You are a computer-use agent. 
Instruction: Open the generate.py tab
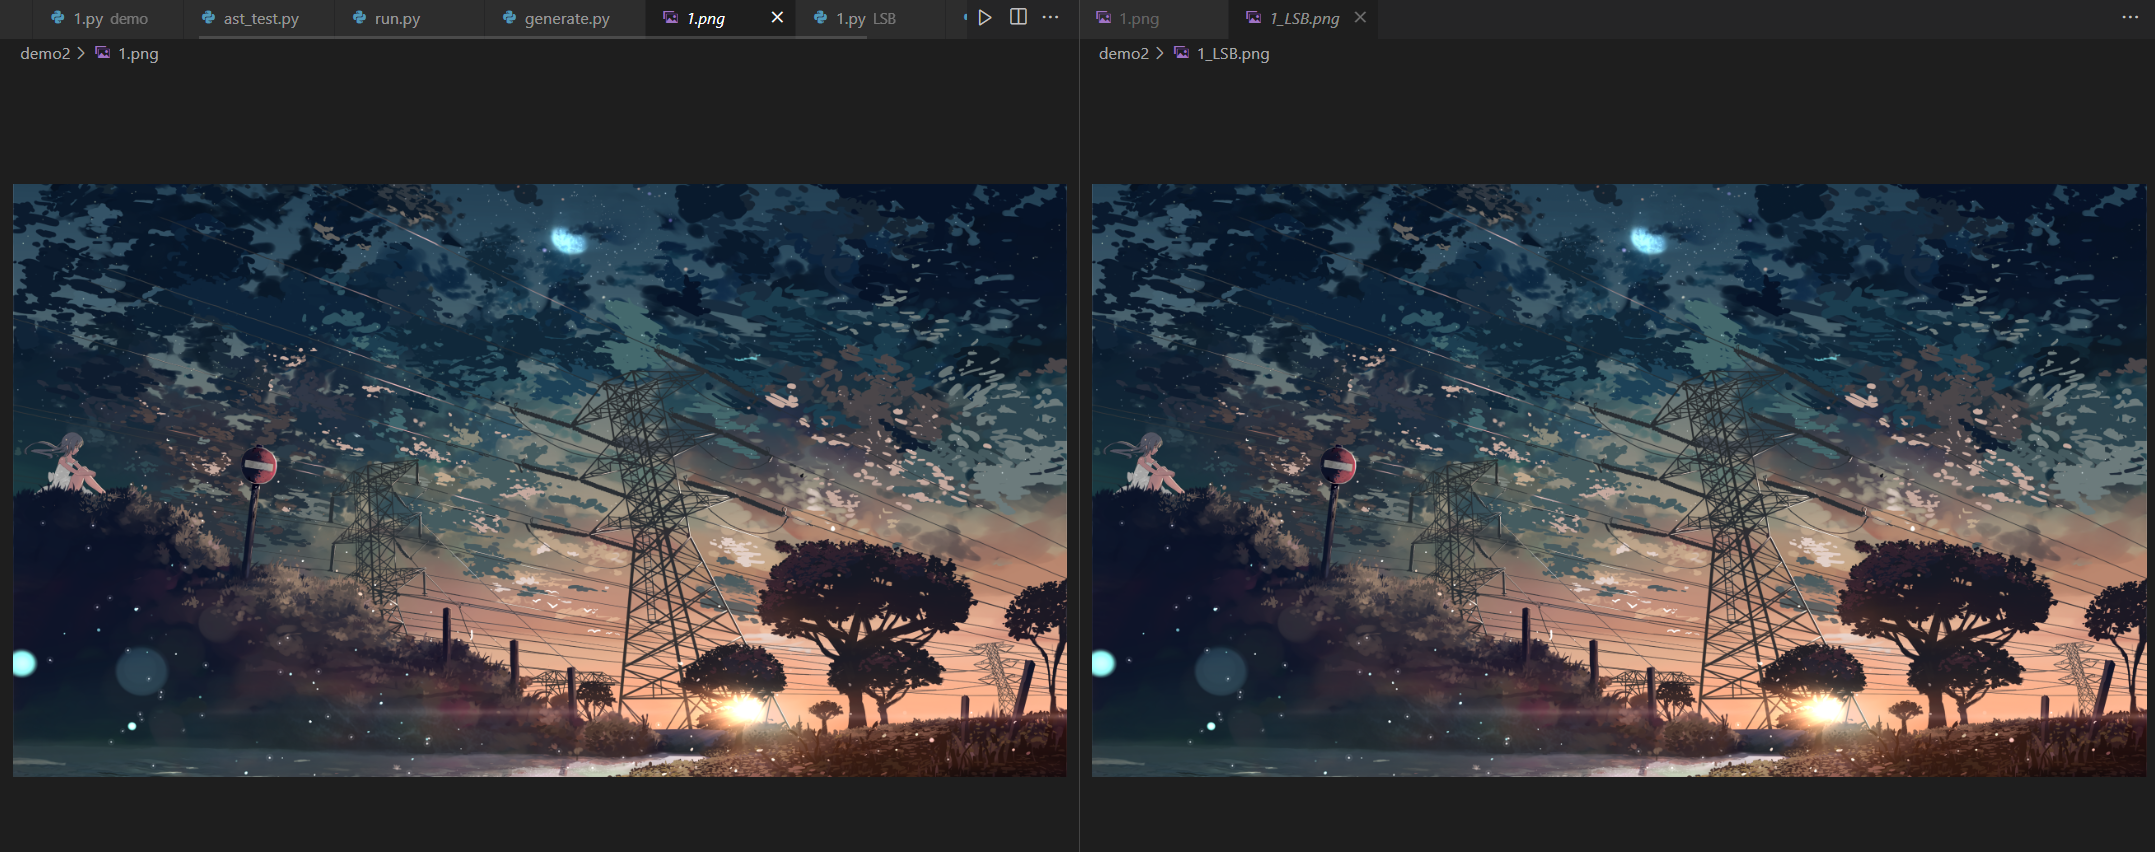pos(566,18)
